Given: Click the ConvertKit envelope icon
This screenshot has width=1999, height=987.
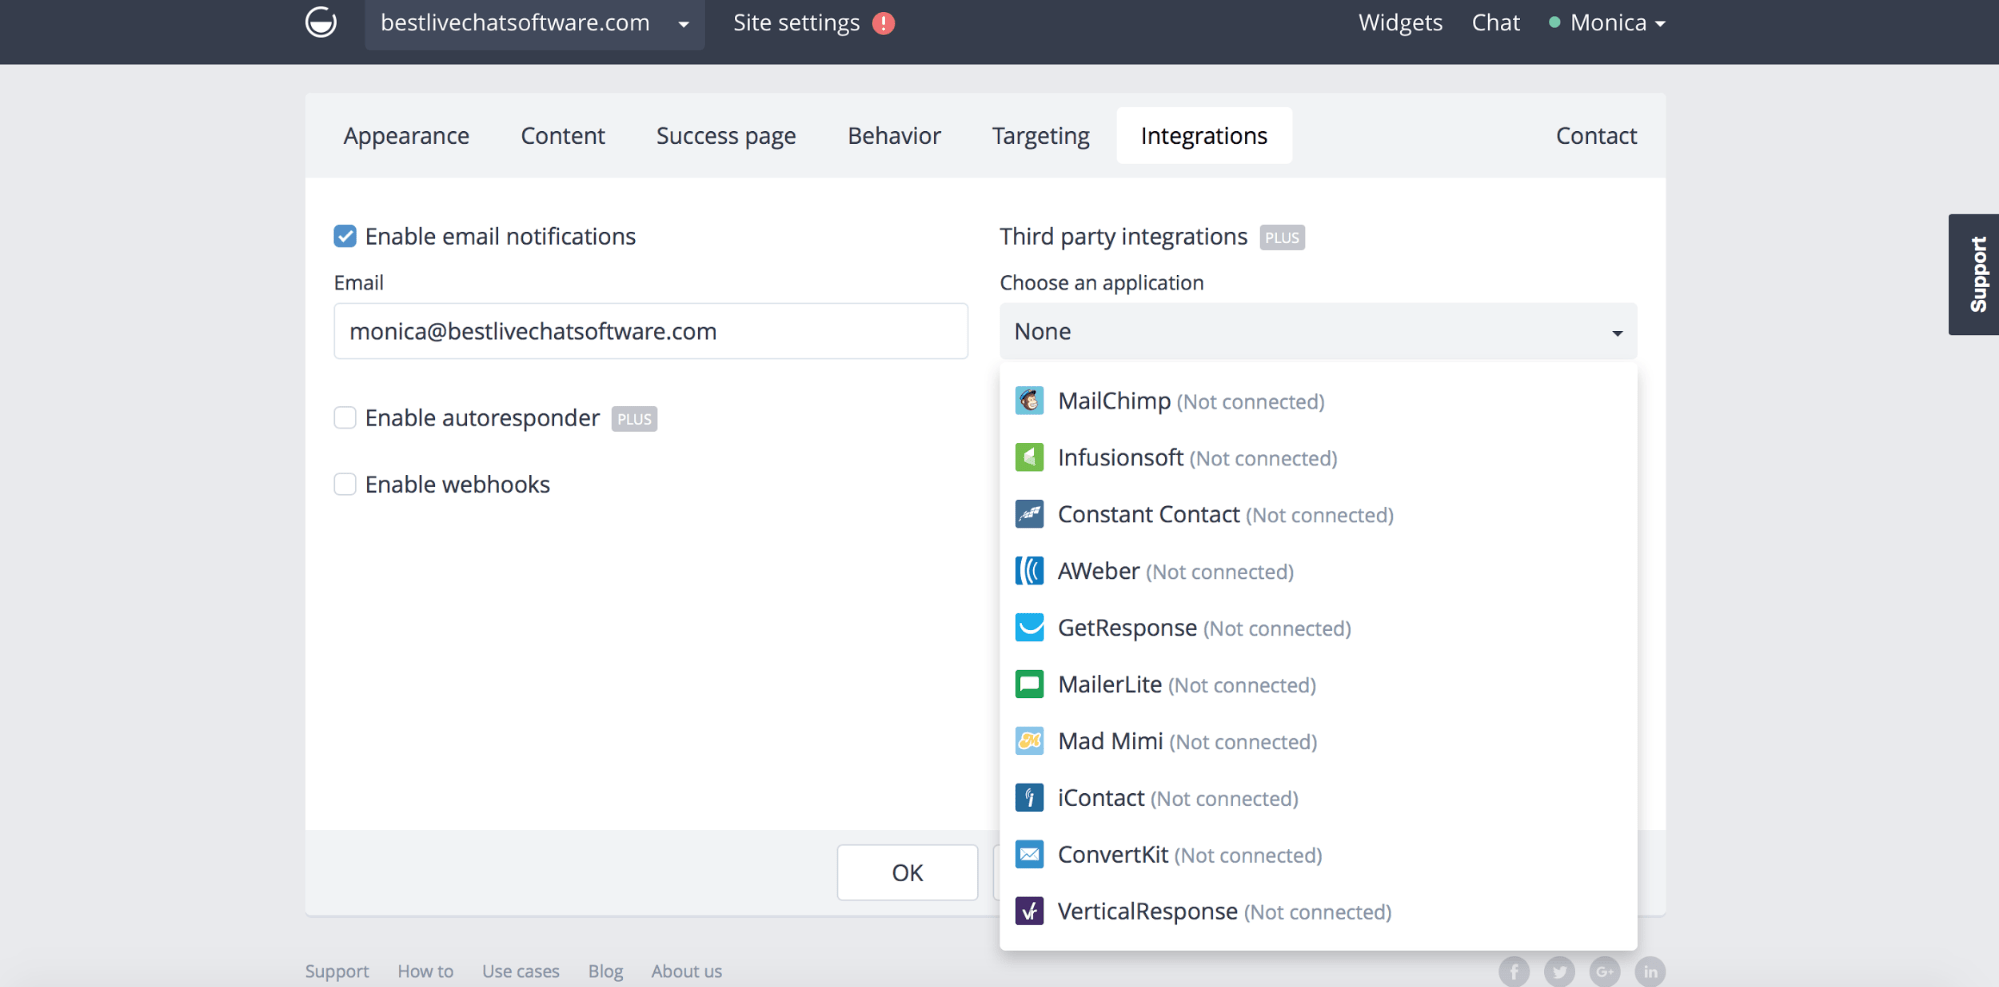Looking at the screenshot, I should (x=1029, y=855).
